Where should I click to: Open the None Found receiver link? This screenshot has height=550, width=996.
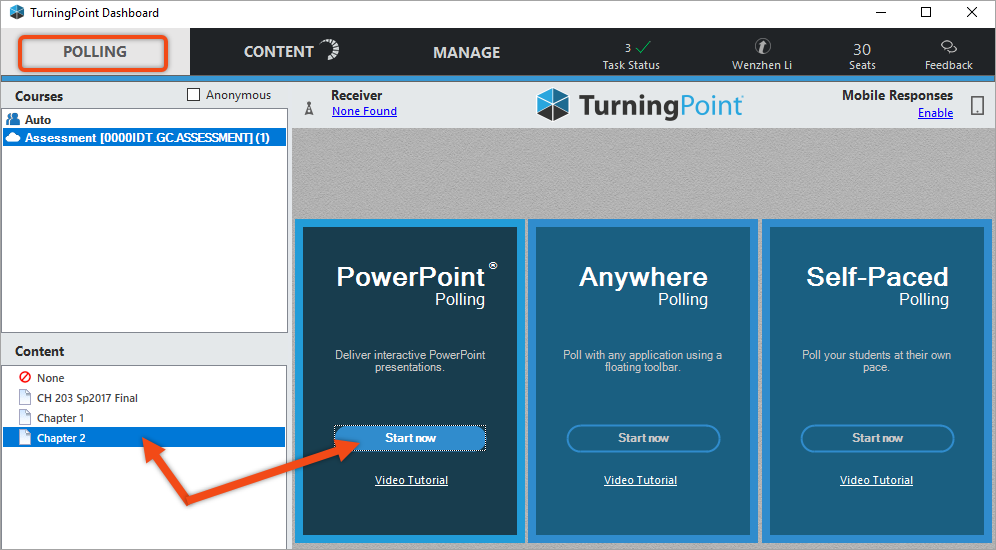coord(364,111)
